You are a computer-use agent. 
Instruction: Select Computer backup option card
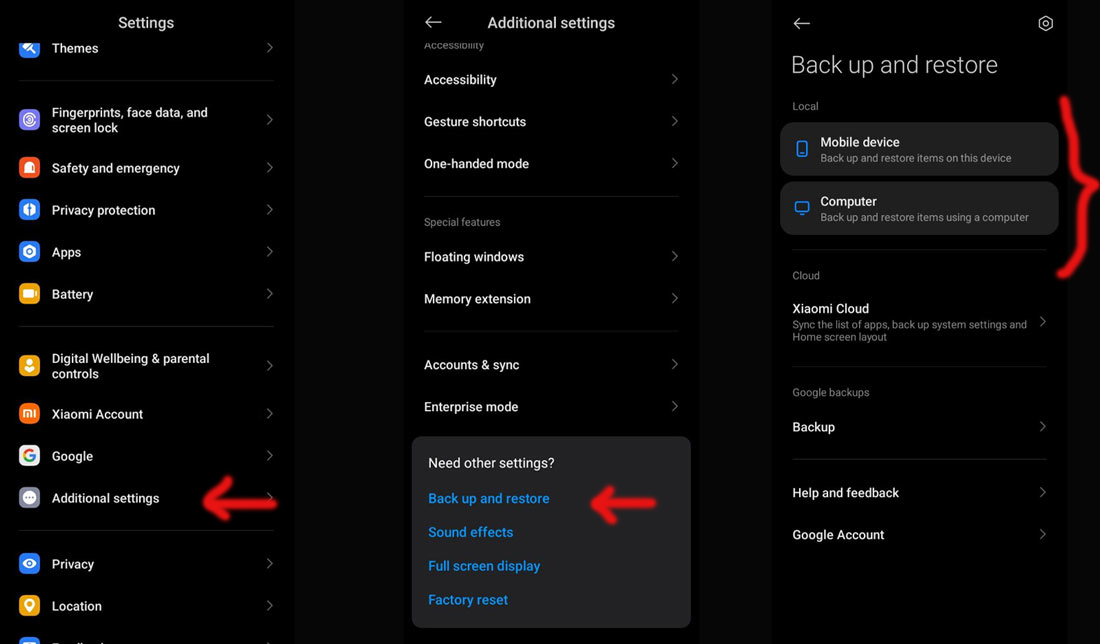click(919, 208)
